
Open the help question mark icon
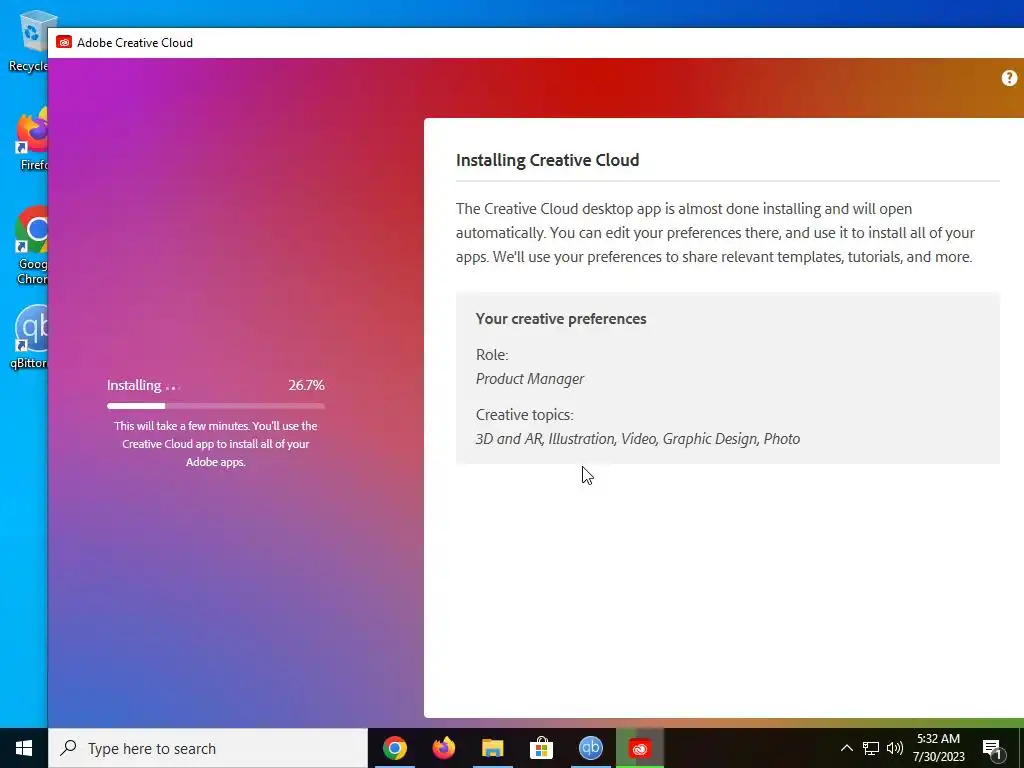pyautogui.click(x=1009, y=78)
